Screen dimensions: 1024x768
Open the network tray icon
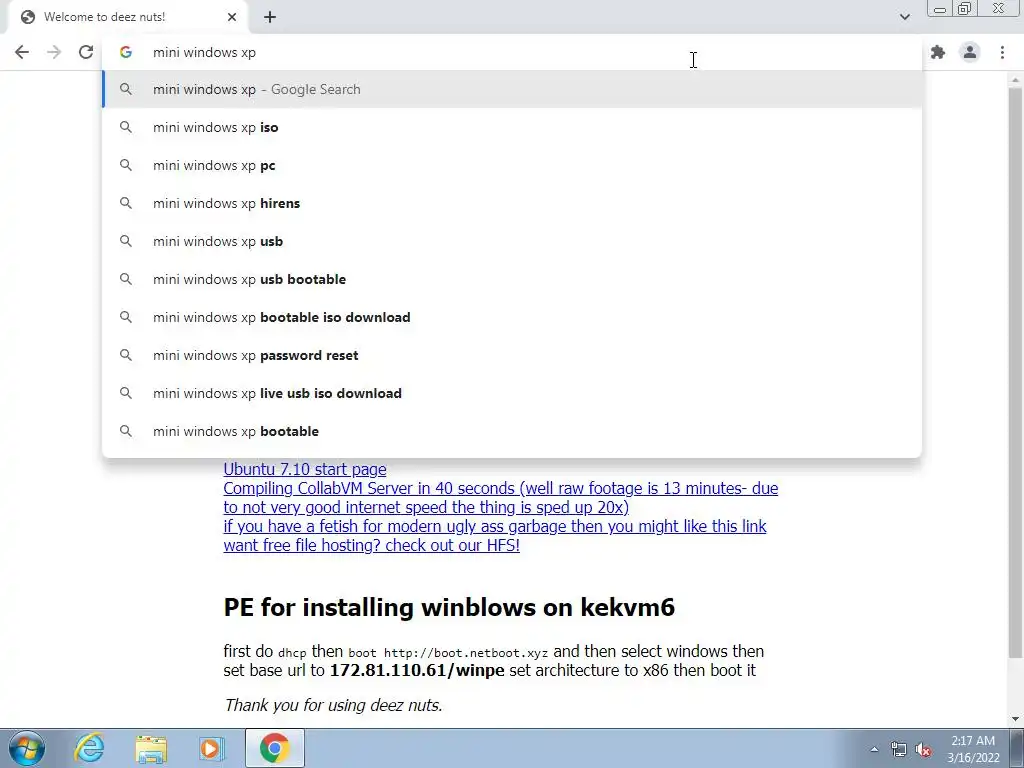899,749
